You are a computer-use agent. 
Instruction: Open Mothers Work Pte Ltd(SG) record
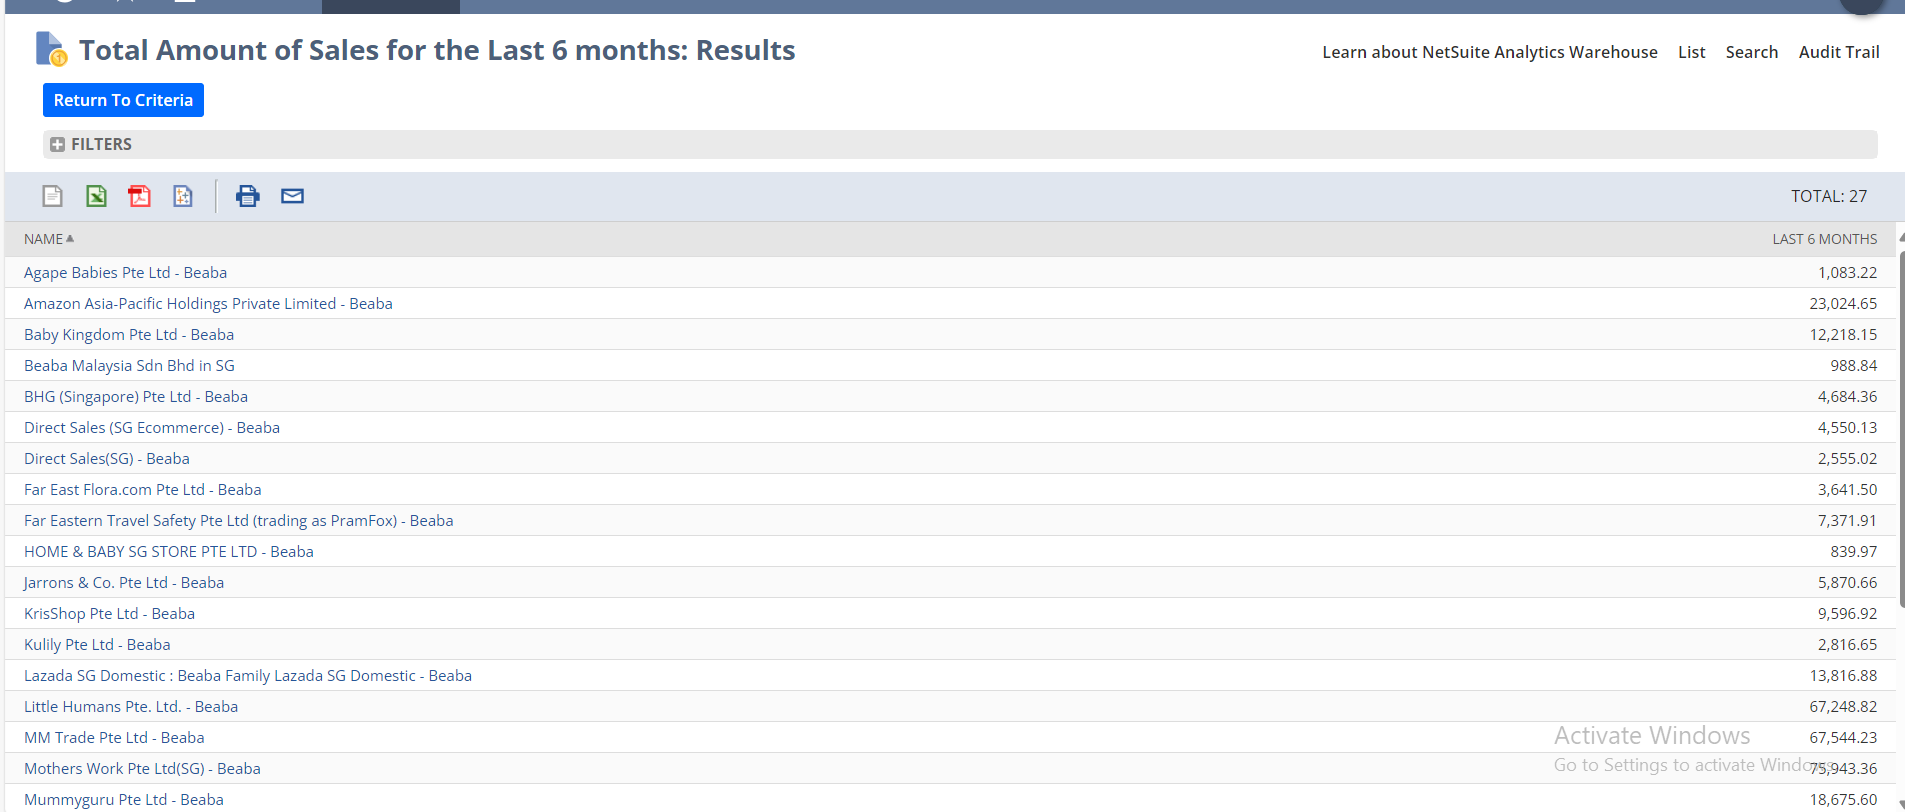point(142,769)
